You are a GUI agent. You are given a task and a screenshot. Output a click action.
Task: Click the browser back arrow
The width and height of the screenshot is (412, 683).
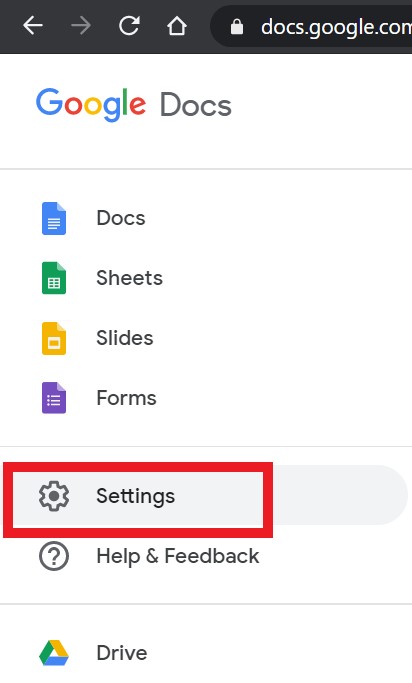pyautogui.click(x=33, y=26)
